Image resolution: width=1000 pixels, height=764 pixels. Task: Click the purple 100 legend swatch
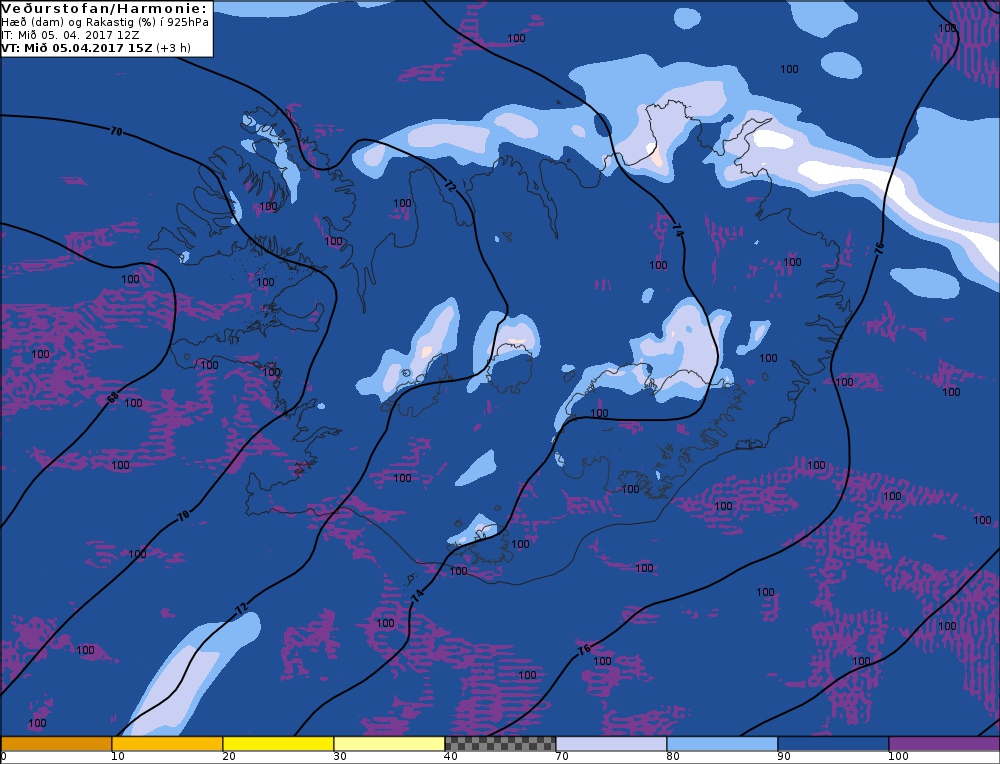[x=944, y=744]
